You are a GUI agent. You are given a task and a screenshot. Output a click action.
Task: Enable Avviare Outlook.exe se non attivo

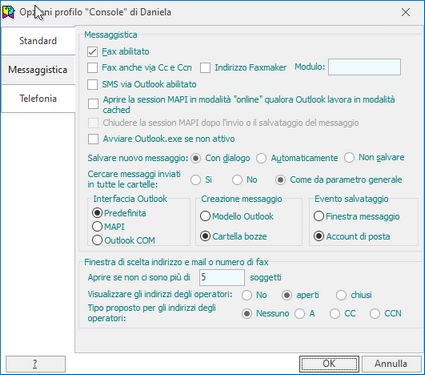click(93, 139)
